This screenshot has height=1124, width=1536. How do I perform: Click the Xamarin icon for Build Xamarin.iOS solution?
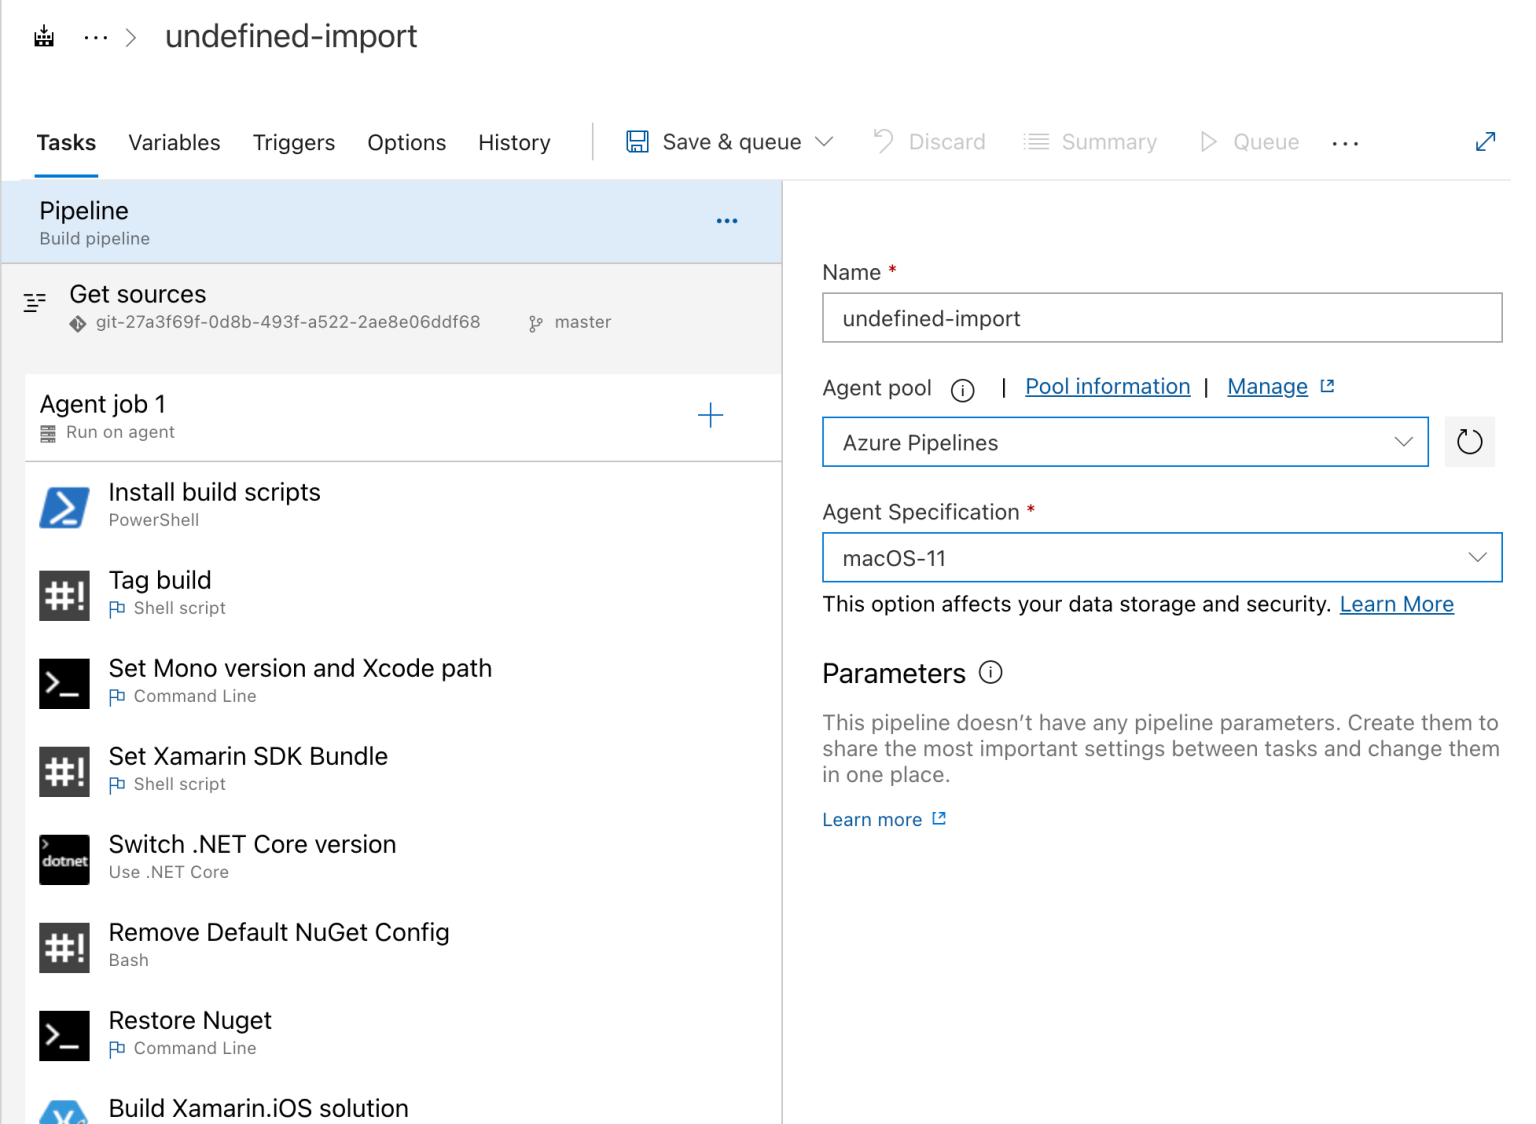(x=64, y=1110)
